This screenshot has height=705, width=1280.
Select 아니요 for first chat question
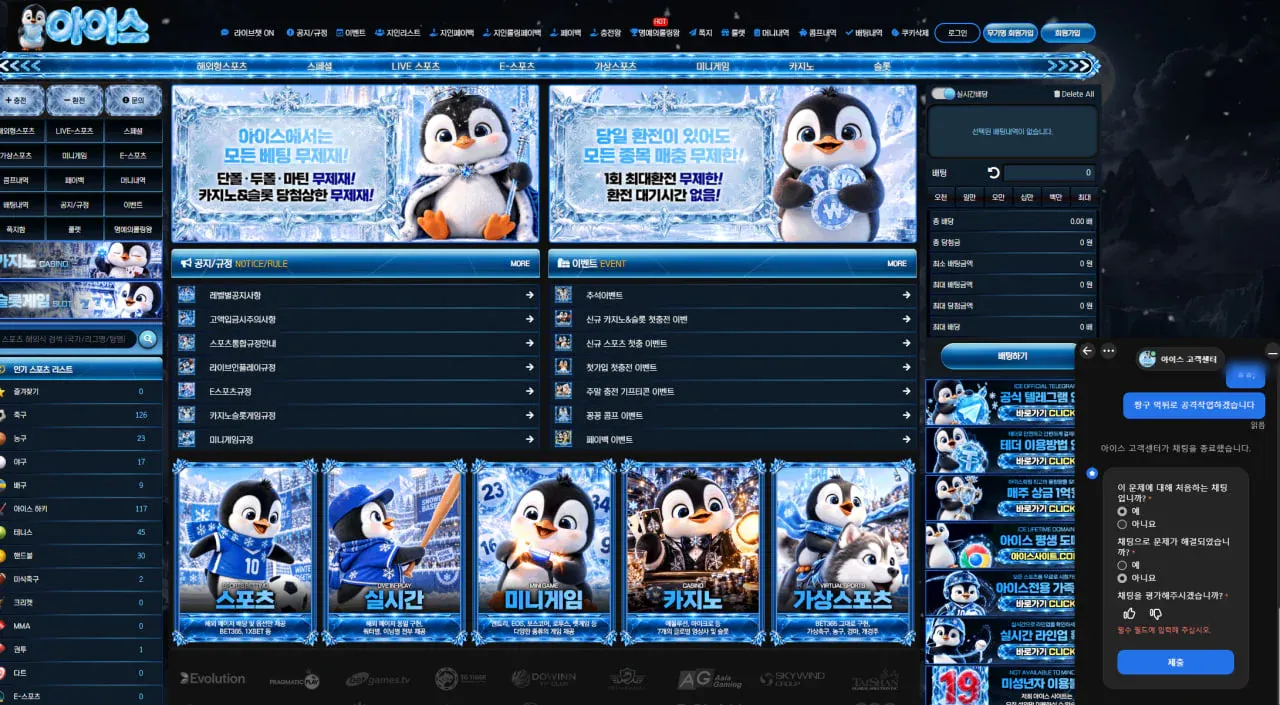1122,524
